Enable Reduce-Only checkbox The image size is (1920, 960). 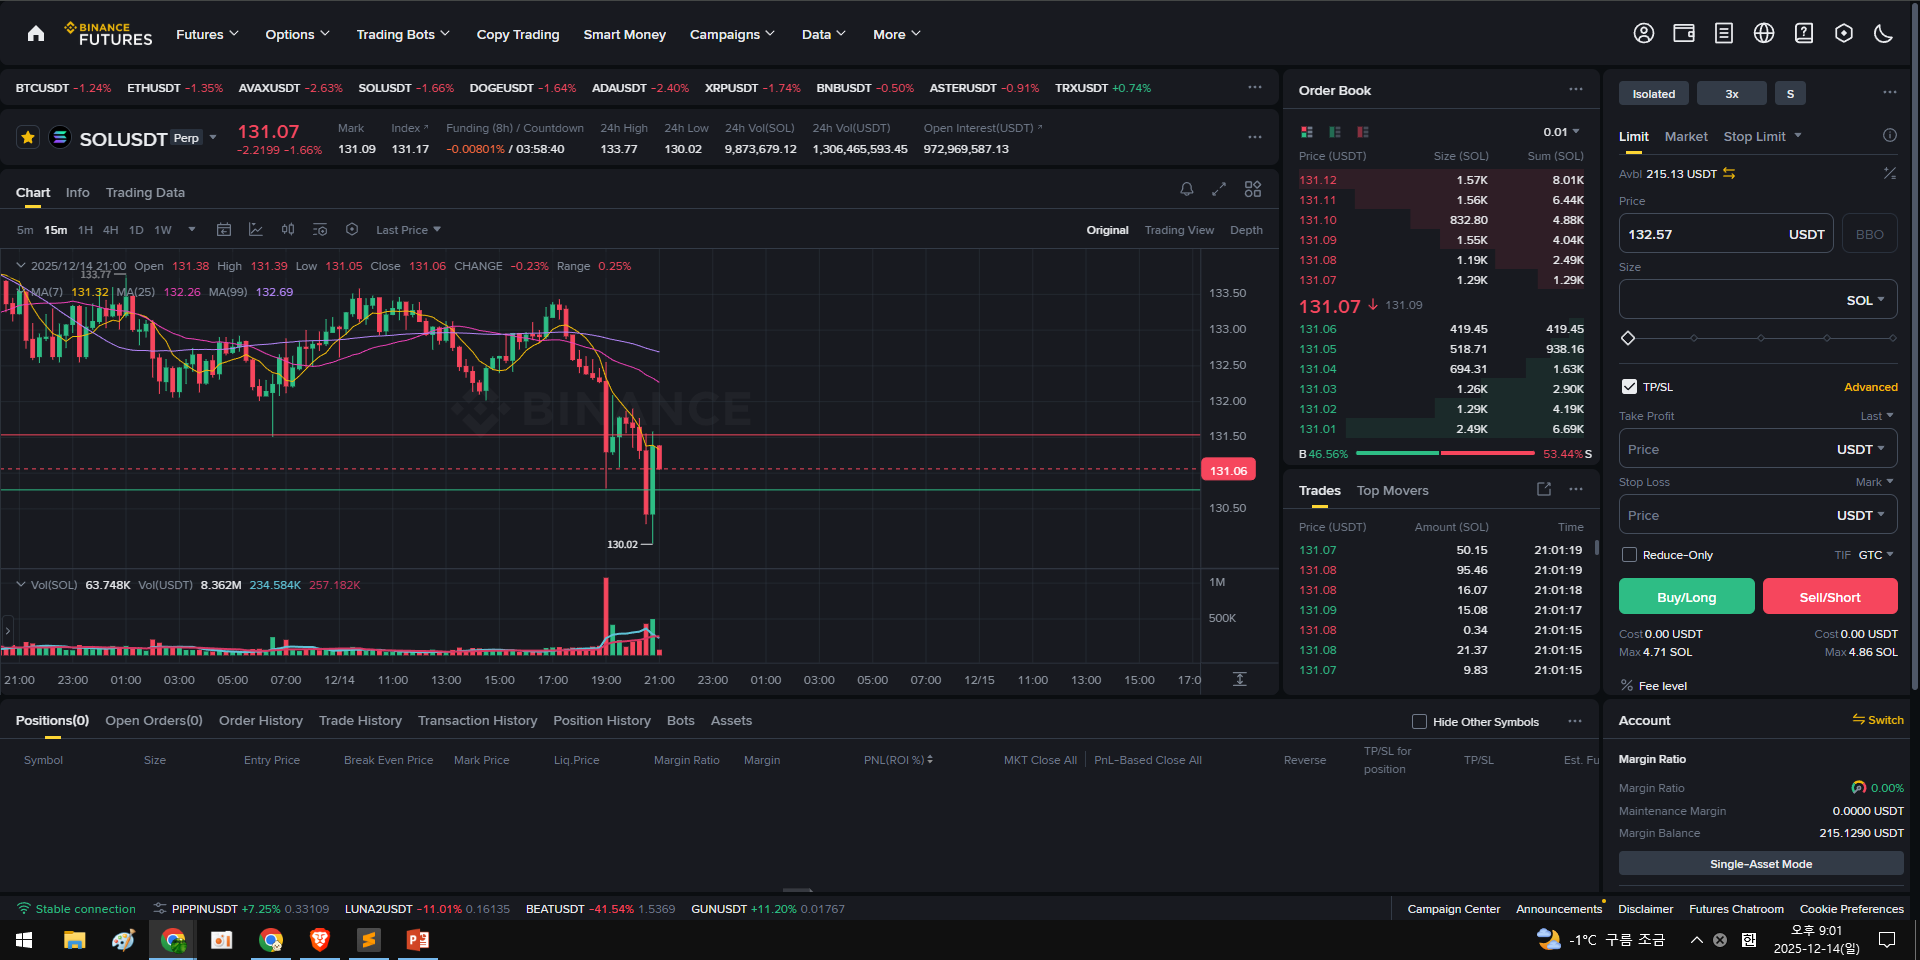1630,555
